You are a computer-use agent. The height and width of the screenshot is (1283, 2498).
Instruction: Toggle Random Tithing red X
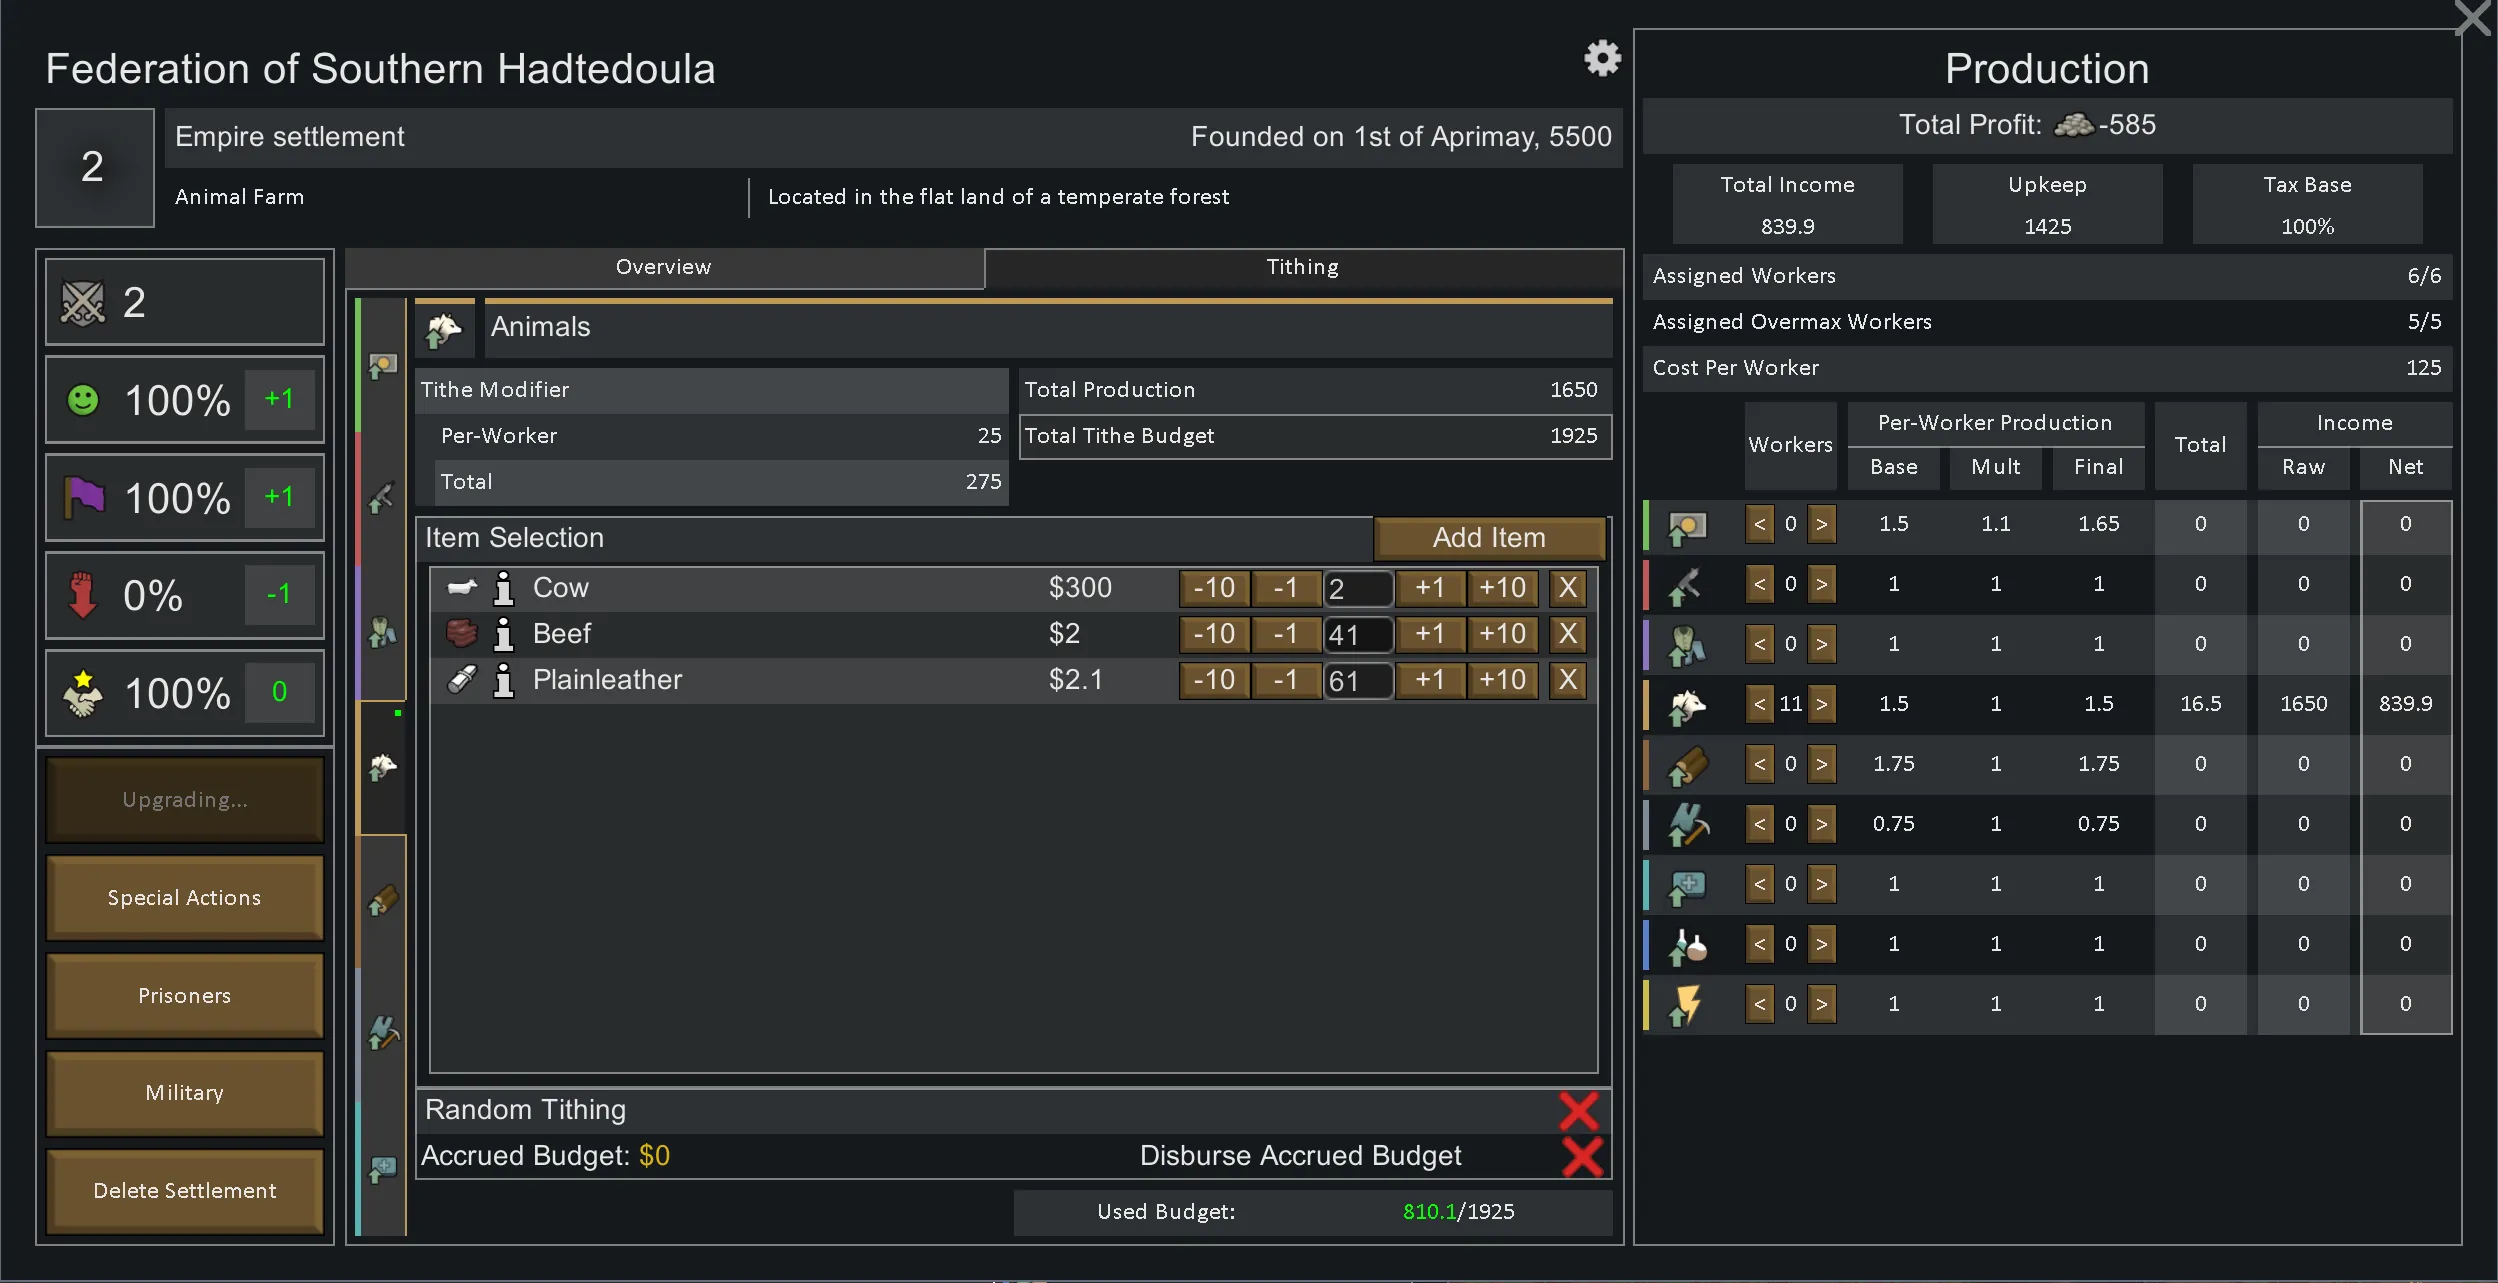pos(1579,1110)
